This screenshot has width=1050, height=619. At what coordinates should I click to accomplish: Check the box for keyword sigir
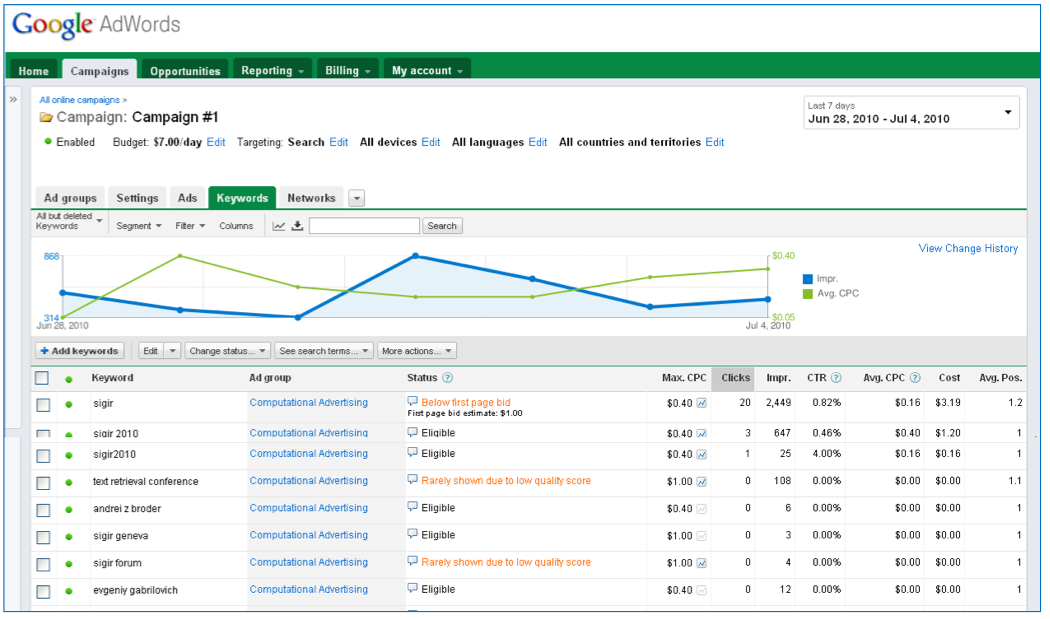(44, 405)
